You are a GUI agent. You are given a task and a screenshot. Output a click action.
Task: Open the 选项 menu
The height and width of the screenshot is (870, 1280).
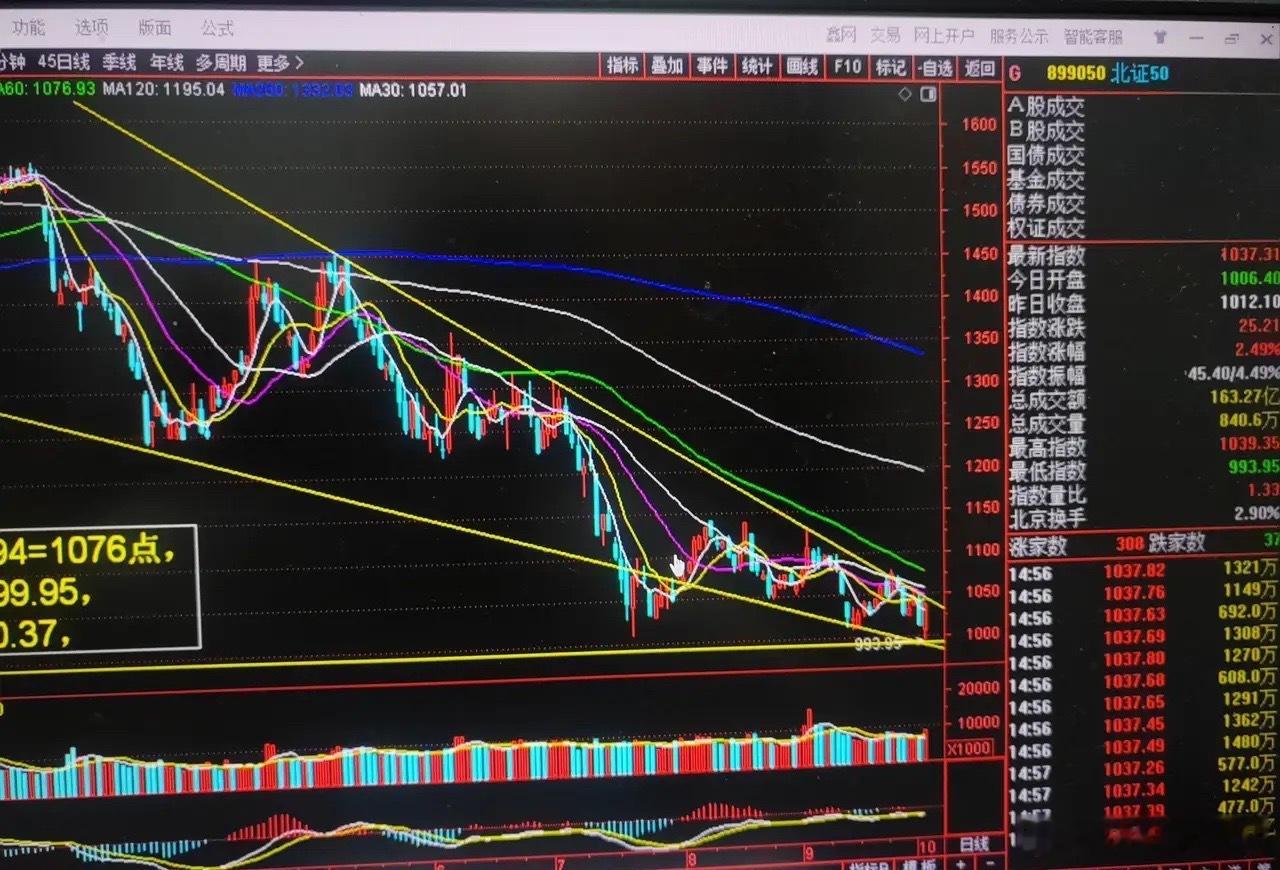pos(91,27)
